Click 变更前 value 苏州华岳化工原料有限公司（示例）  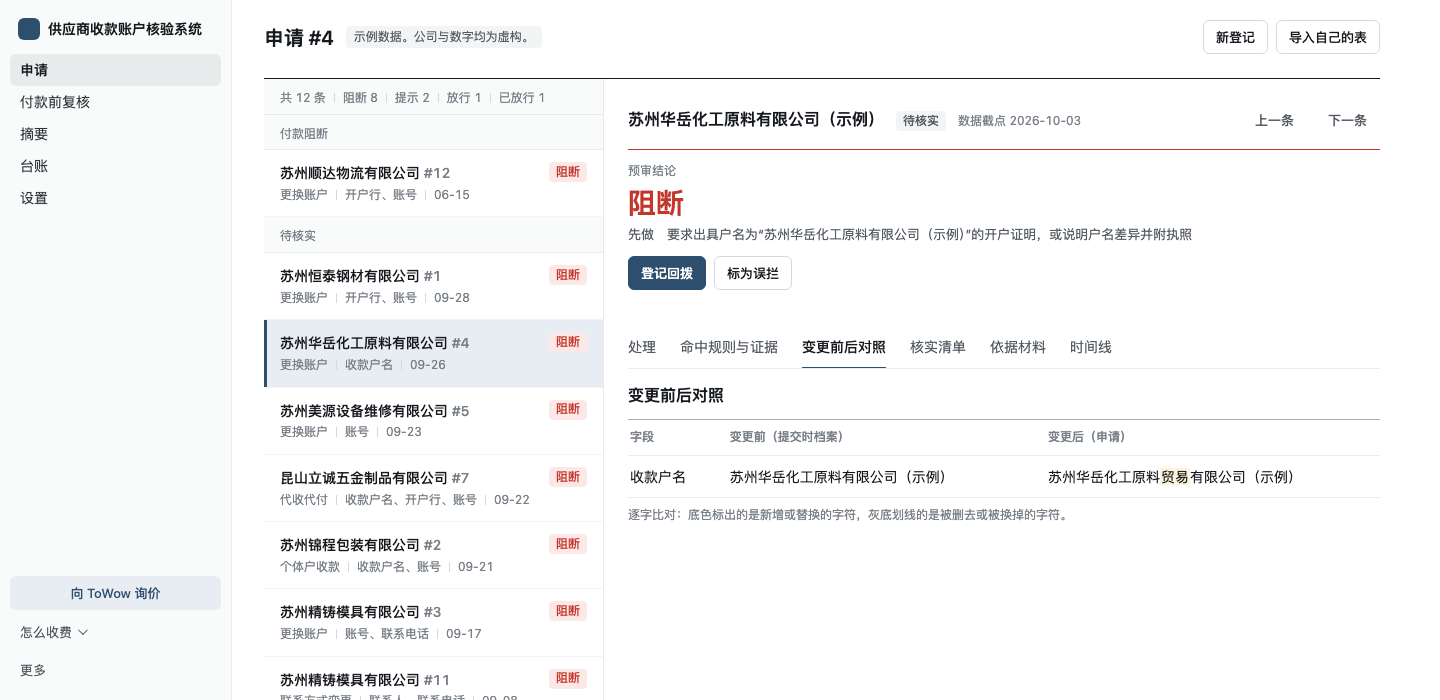(x=838, y=477)
